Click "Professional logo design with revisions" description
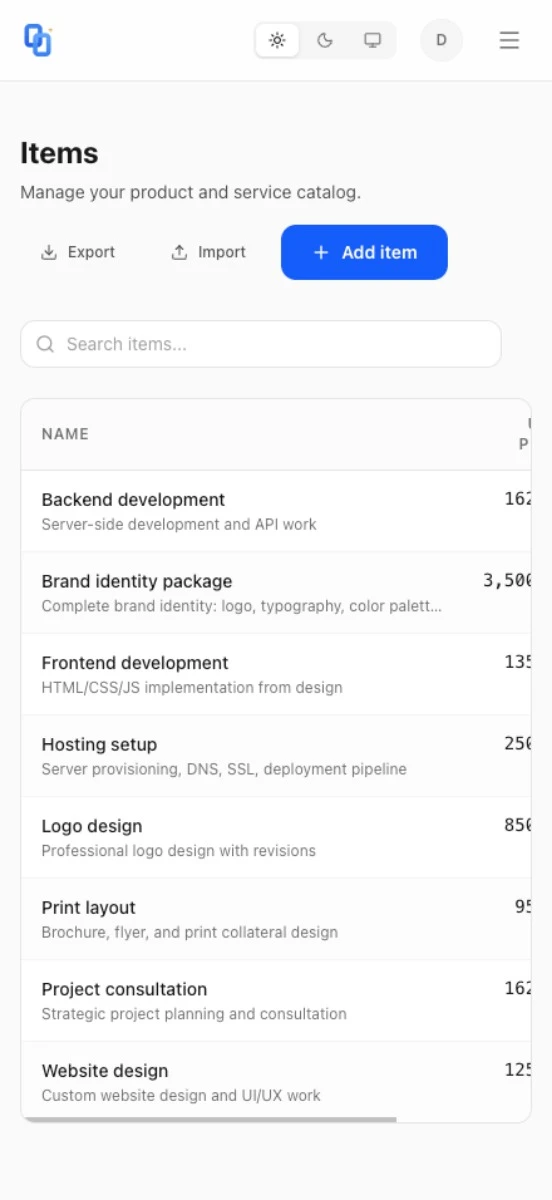The image size is (552, 1200). (x=179, y=851)
